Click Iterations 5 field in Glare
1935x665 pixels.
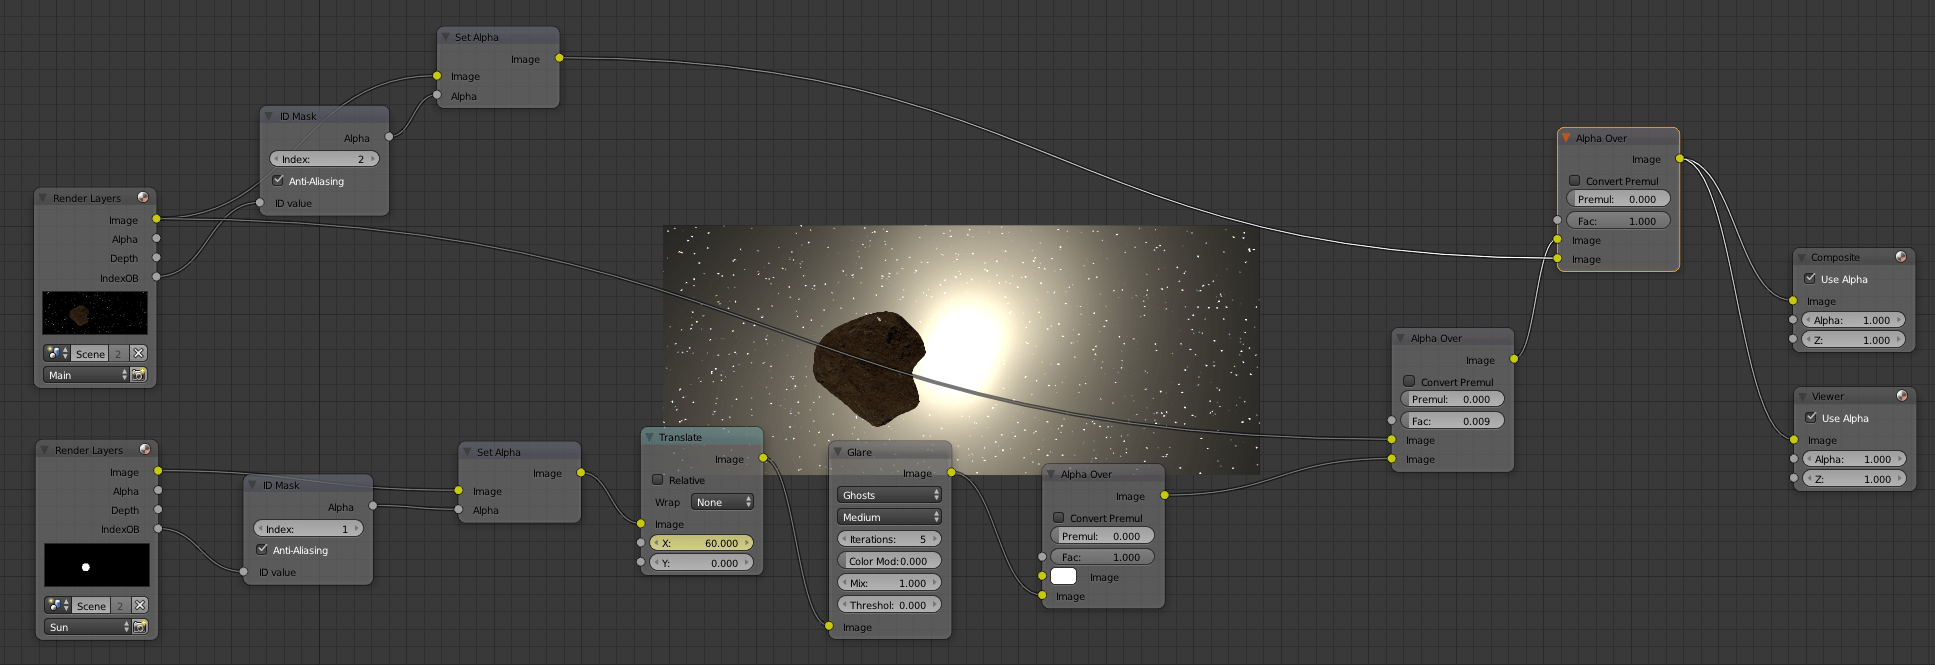pyautogui.click(x=889, y=539)
